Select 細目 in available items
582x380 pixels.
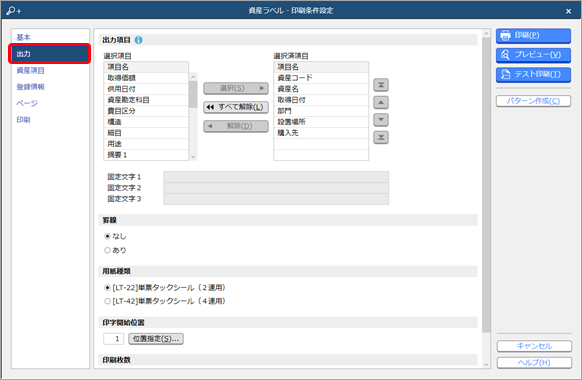(146, 133)
